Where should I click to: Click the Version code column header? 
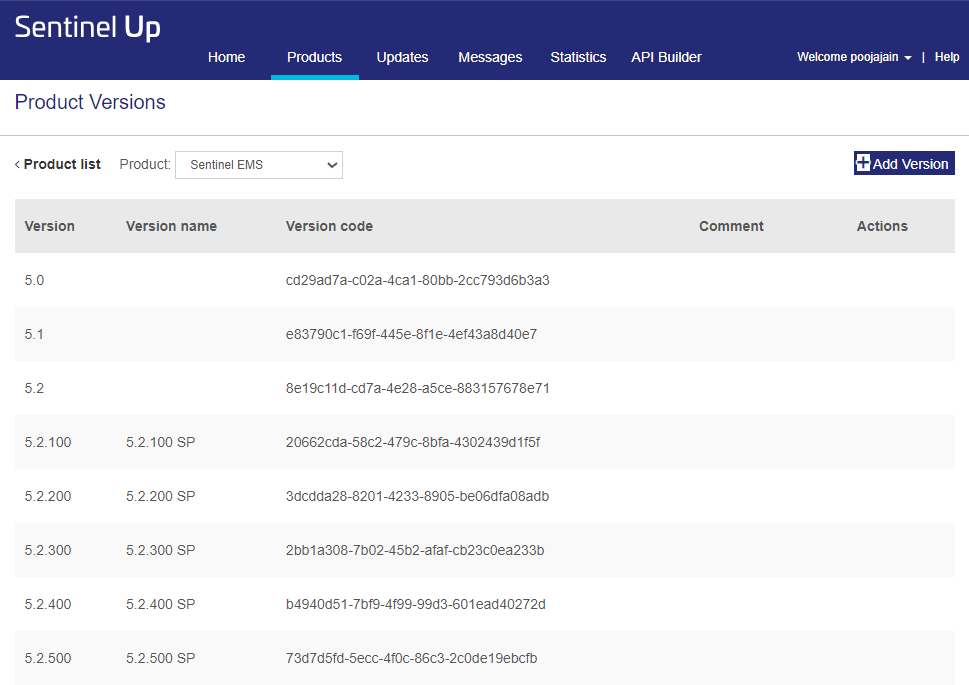(x=329, y=226)
